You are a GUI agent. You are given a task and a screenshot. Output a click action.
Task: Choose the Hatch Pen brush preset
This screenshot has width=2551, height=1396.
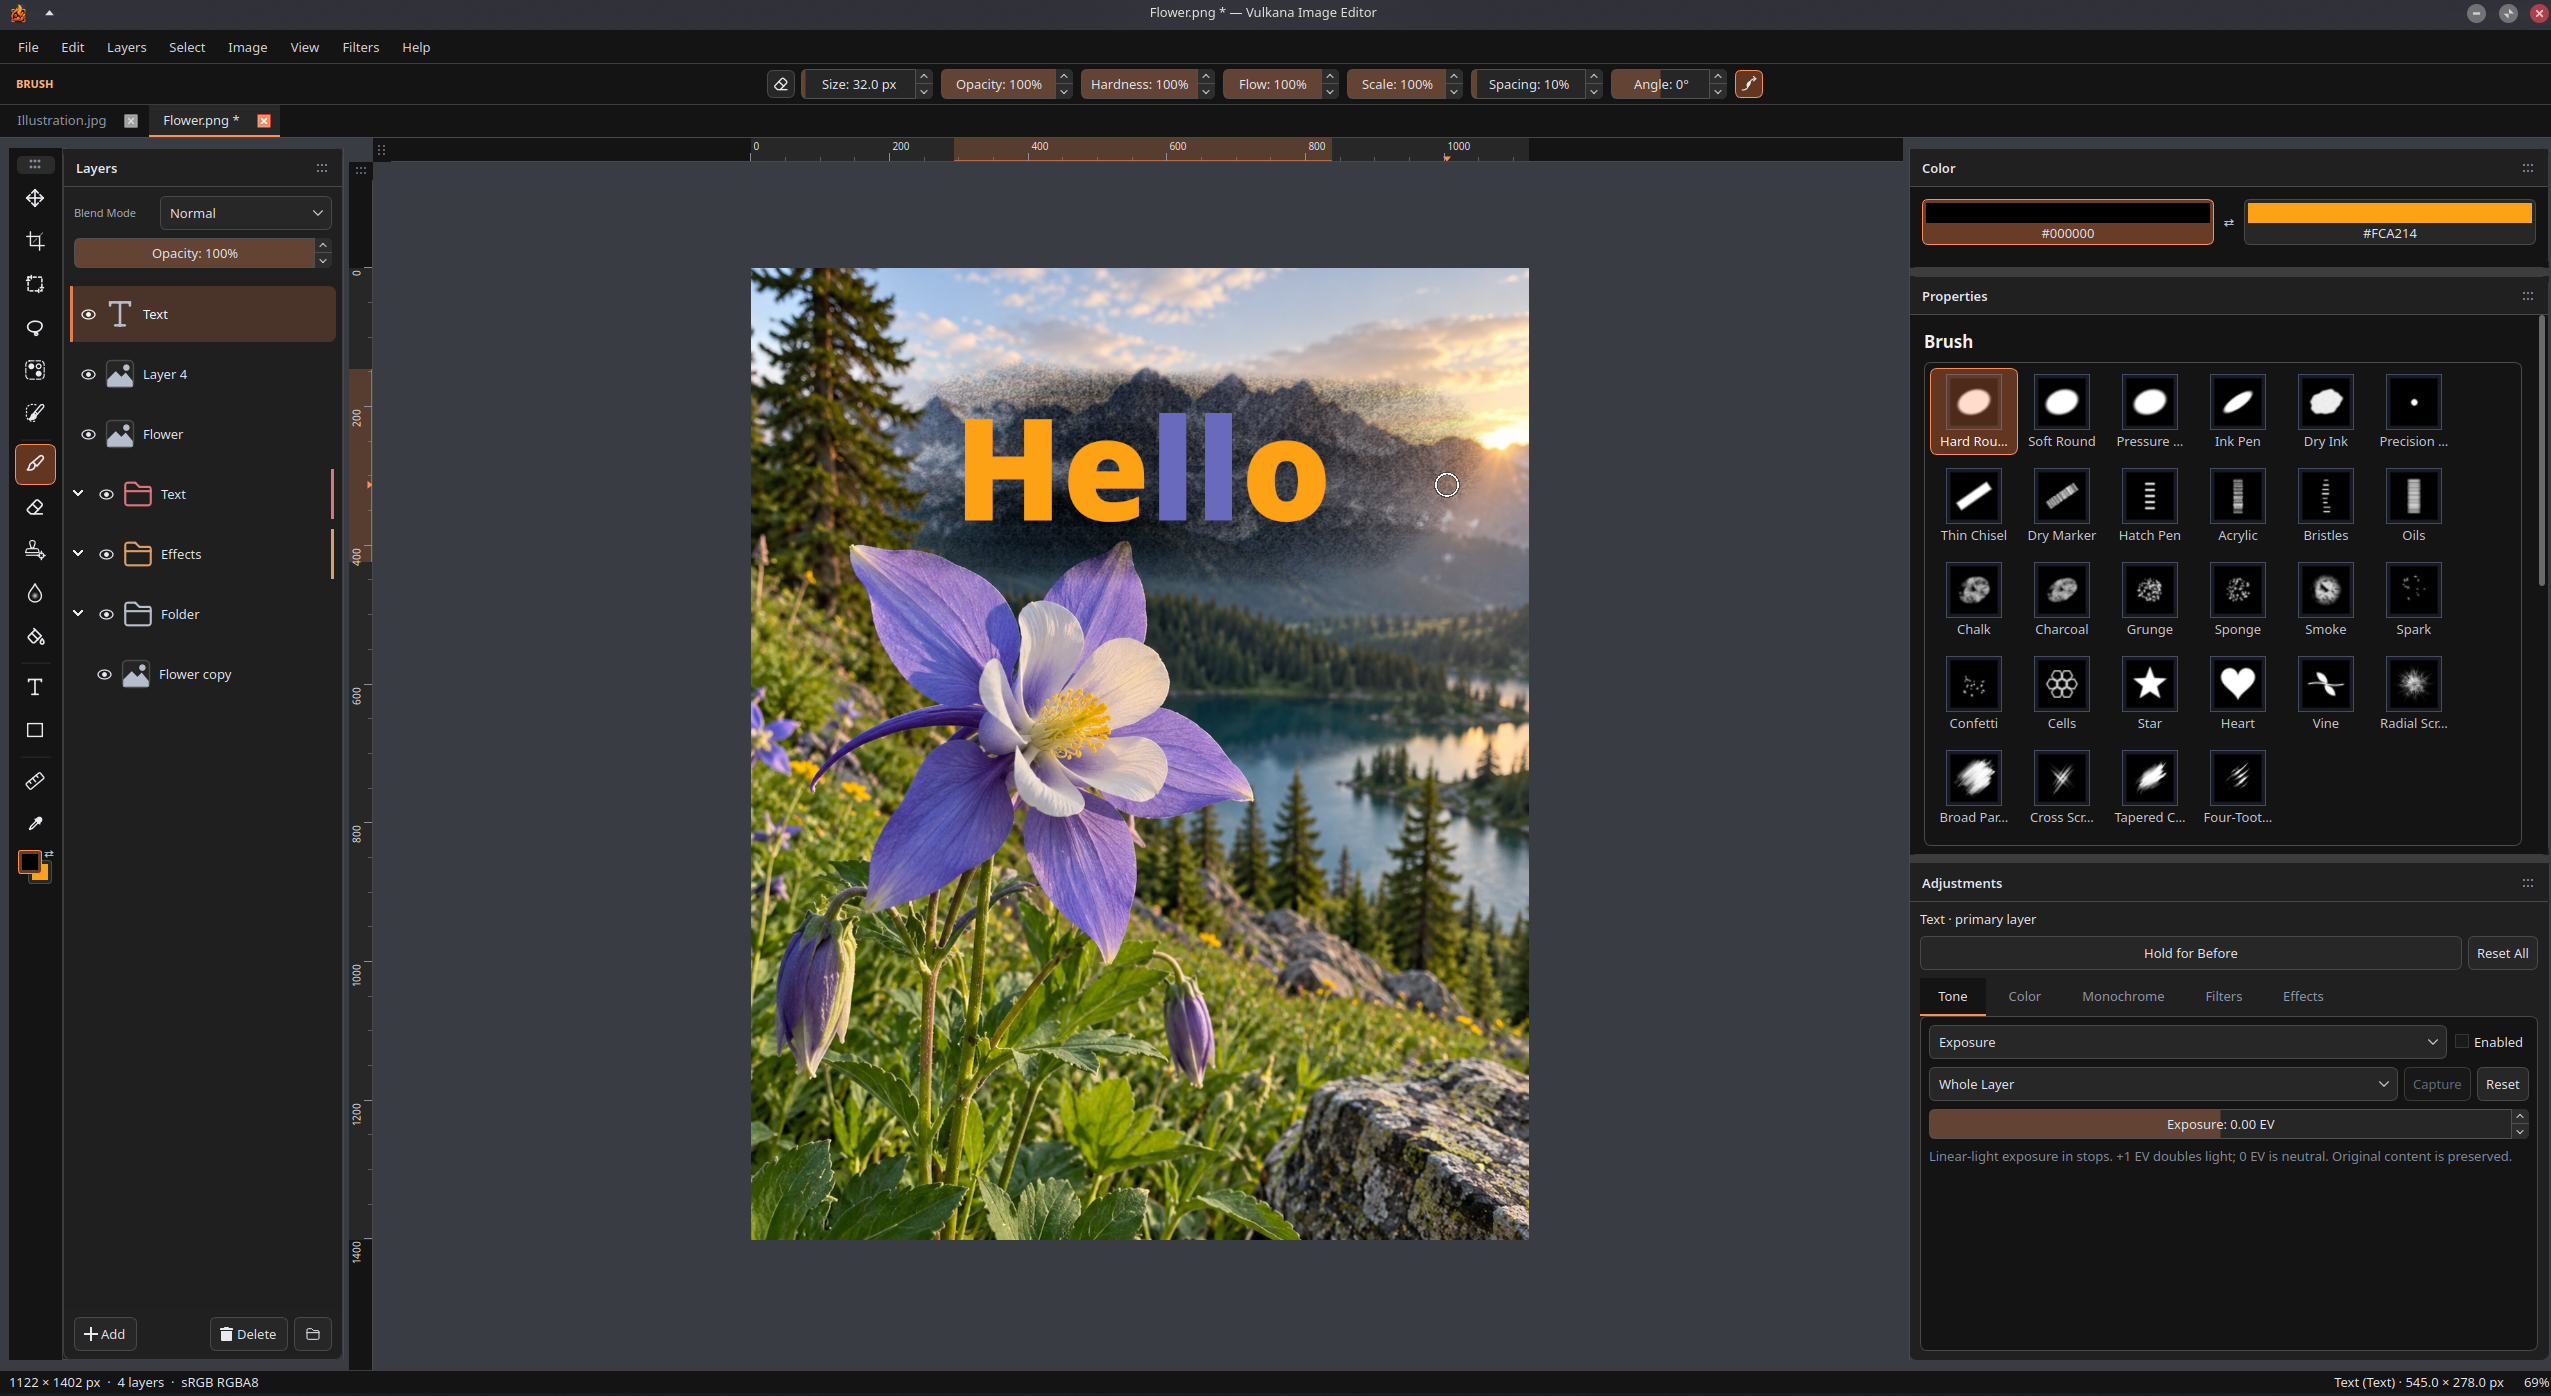click(x=2149, y=505)
